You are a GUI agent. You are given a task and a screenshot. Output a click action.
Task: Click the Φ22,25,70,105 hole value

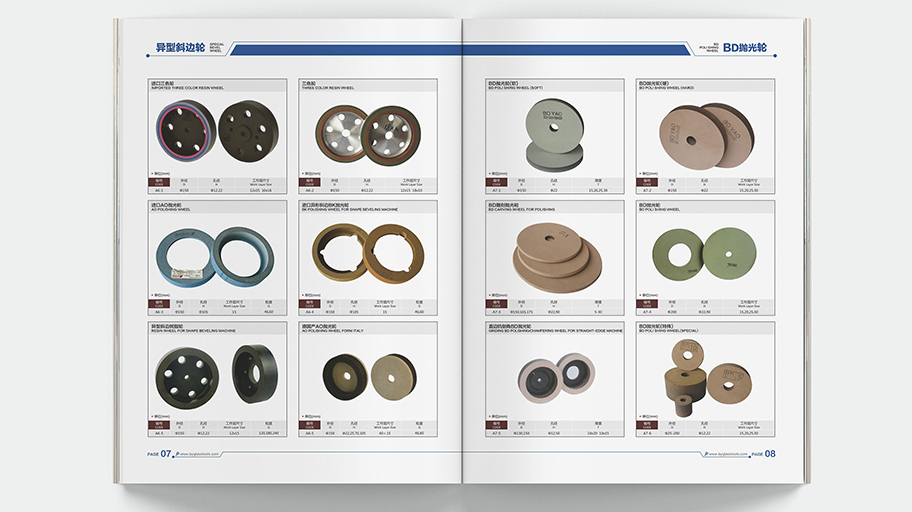(355, 433)
